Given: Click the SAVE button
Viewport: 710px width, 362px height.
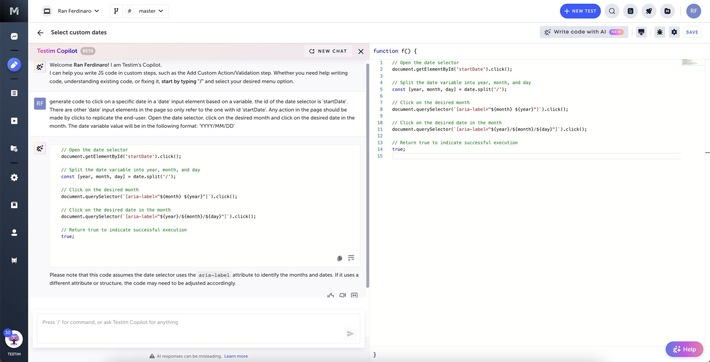Looking at the screenshot, I should [692, 32].
